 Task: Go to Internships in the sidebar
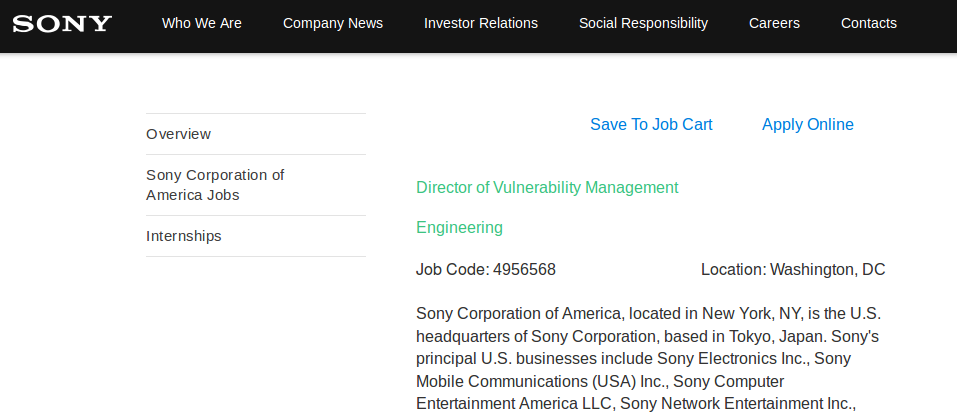184,236
